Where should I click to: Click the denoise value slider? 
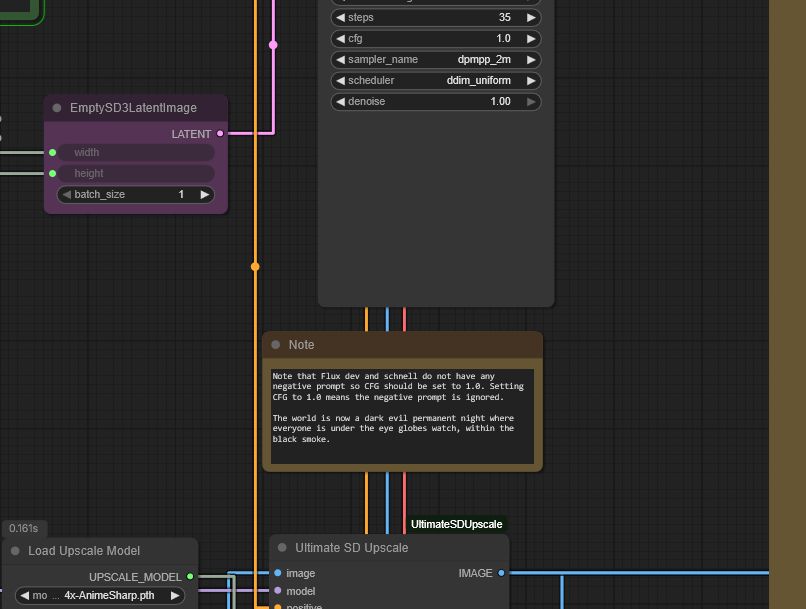pos(435,102)
